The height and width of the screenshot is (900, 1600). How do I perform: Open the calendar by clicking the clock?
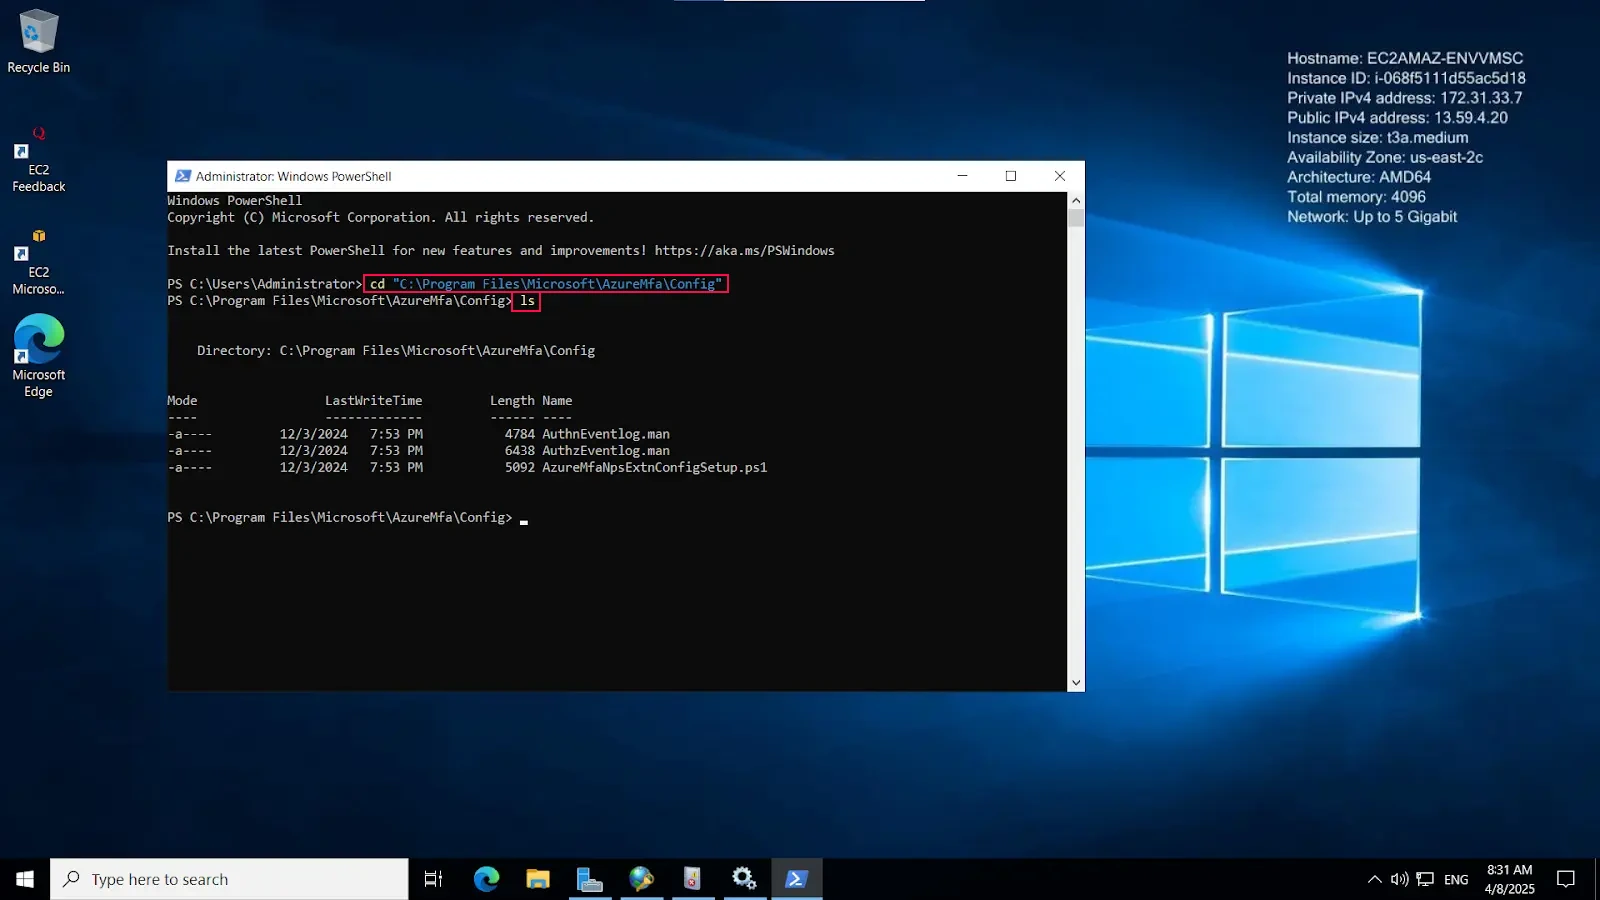(1510, 878)
